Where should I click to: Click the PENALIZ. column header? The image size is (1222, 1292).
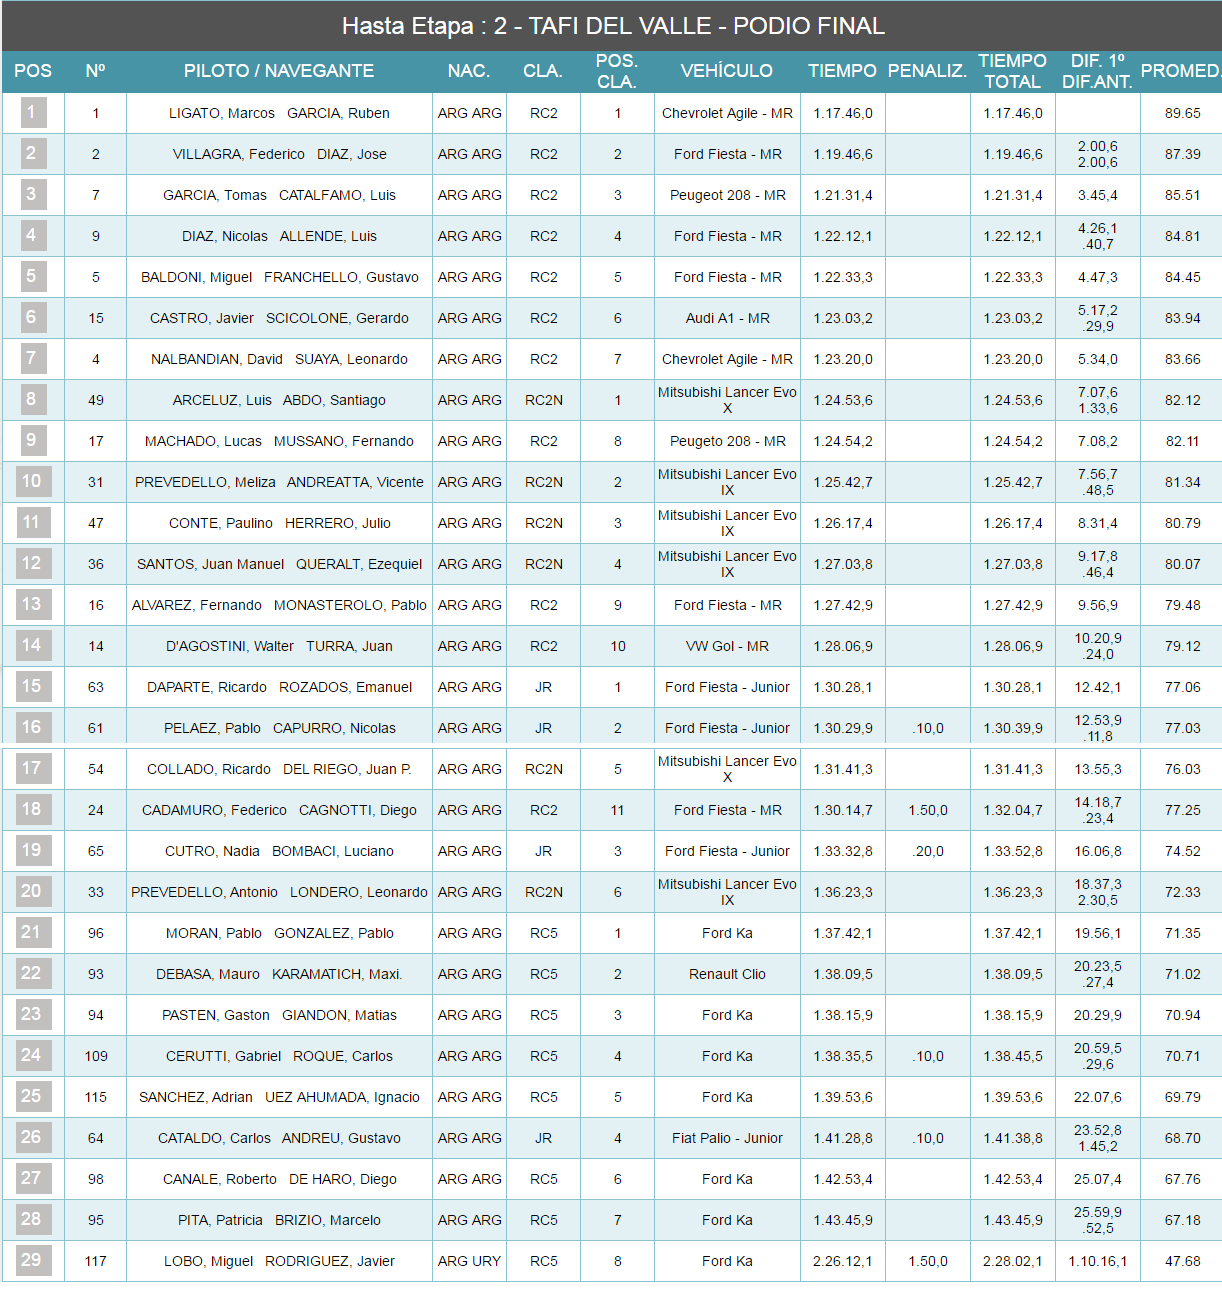point(927,71)
